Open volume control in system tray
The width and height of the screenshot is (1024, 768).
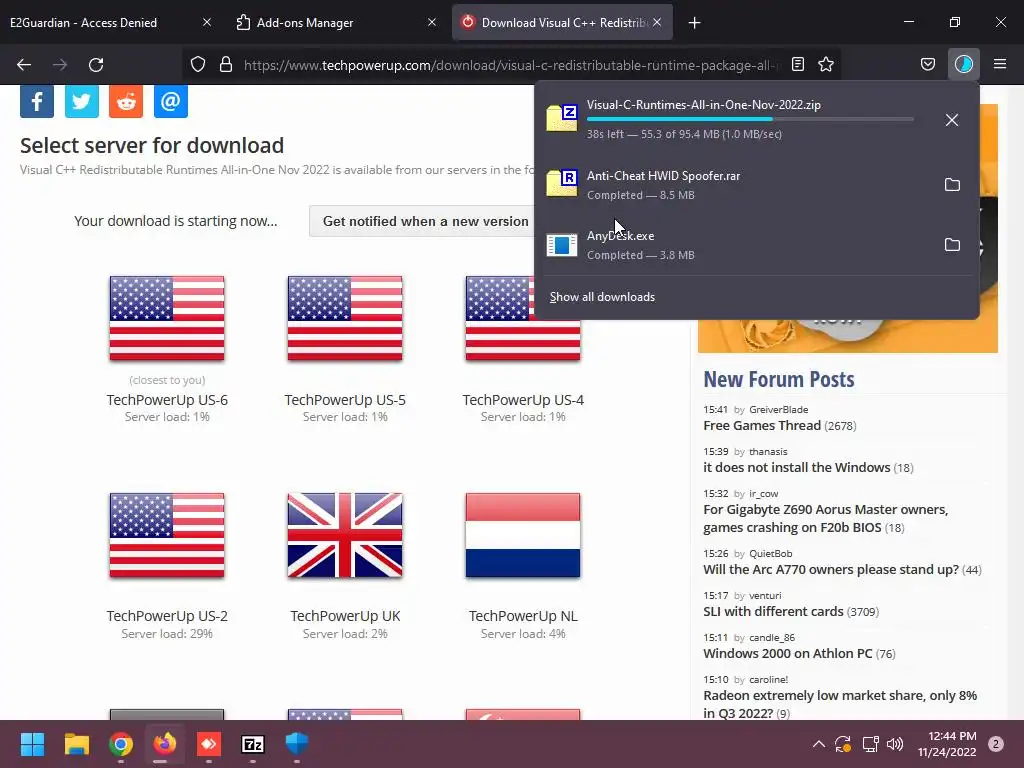click(895, 744)
